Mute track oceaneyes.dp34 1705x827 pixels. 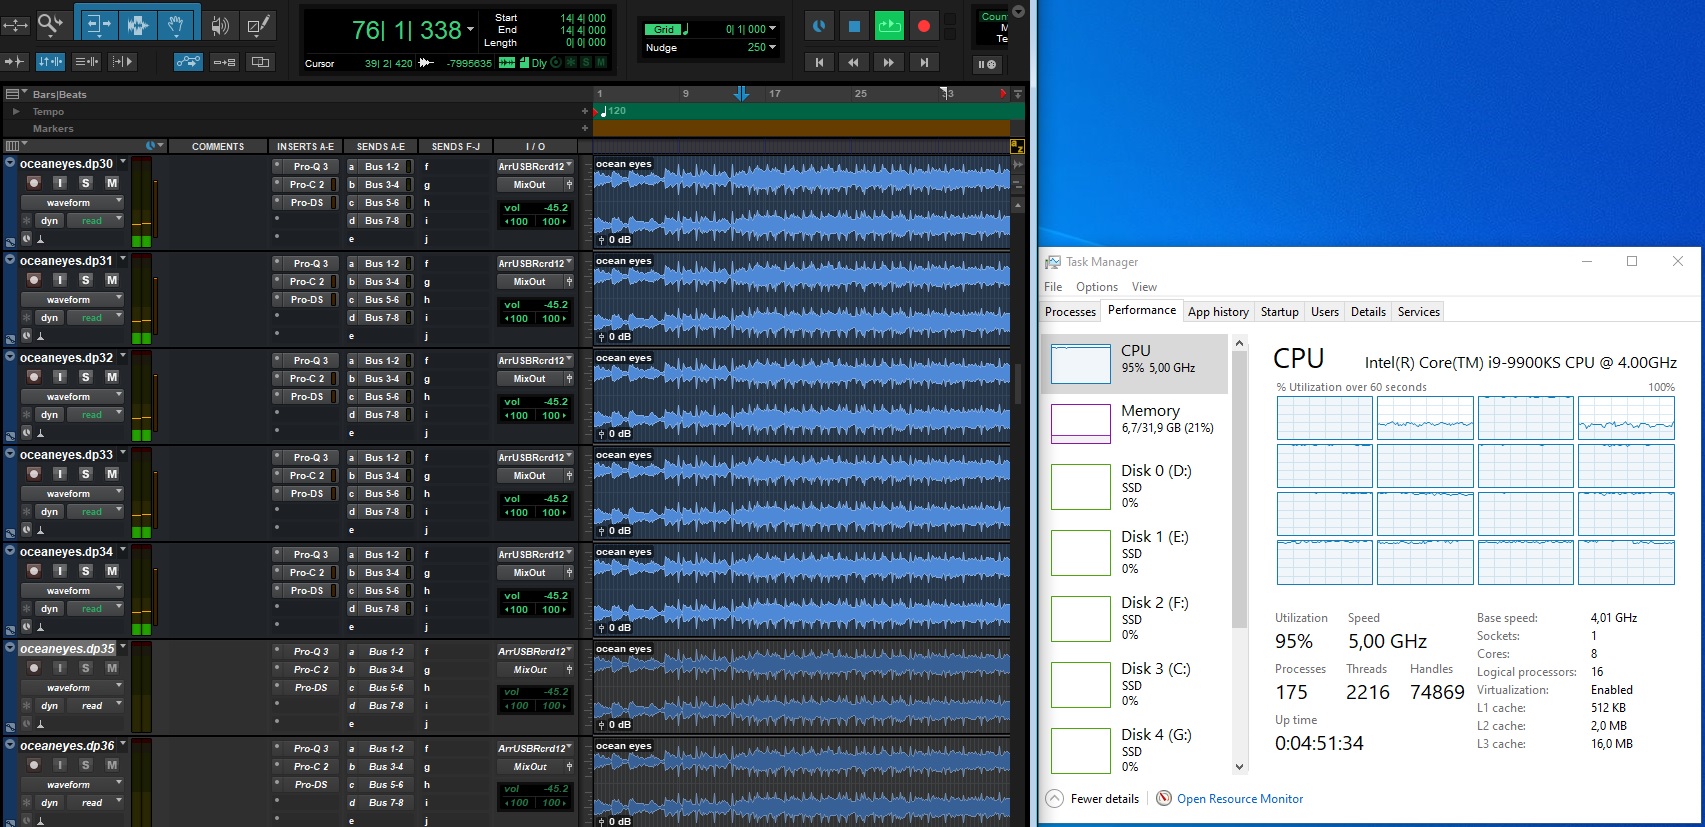(x=112, y=571)
